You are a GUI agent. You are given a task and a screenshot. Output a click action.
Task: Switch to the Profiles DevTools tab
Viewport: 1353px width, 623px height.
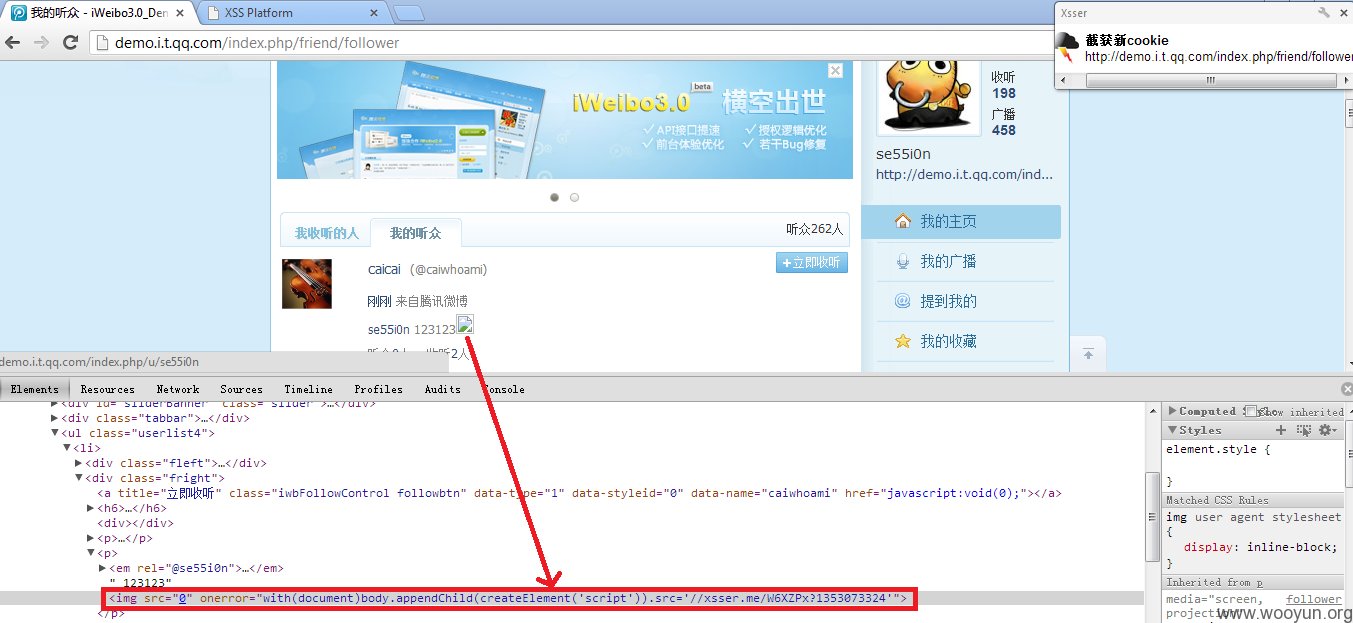pos(378,389)
